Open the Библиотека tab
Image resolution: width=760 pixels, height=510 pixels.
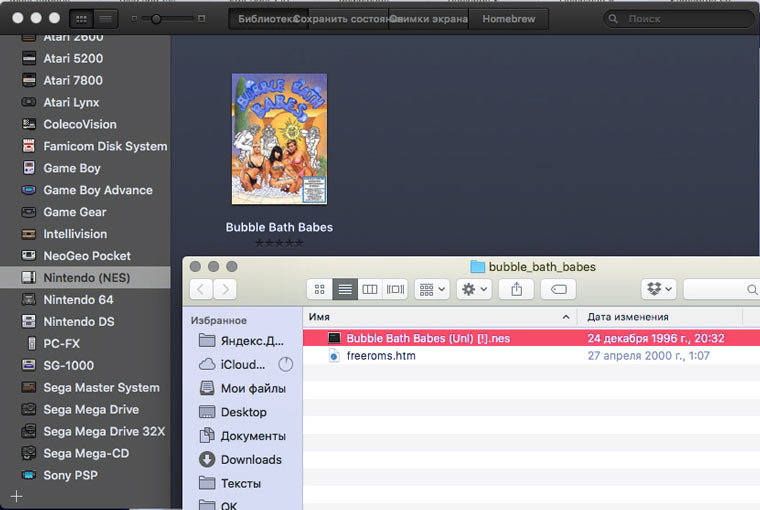[x=268, y=19]
